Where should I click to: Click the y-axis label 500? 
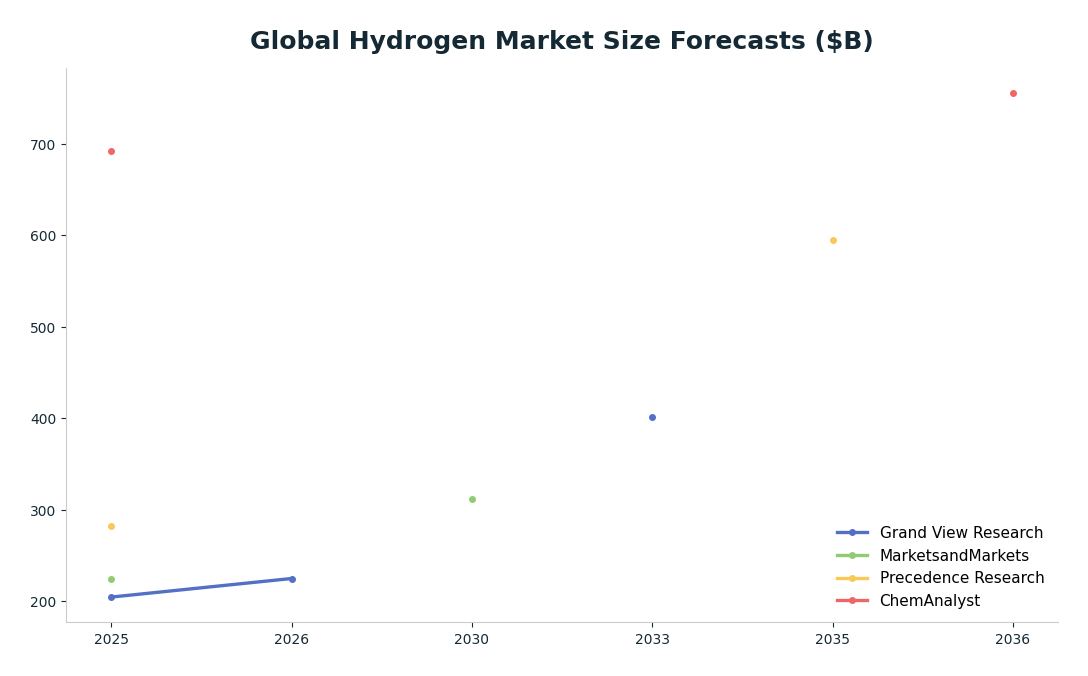tap(42, 328)
